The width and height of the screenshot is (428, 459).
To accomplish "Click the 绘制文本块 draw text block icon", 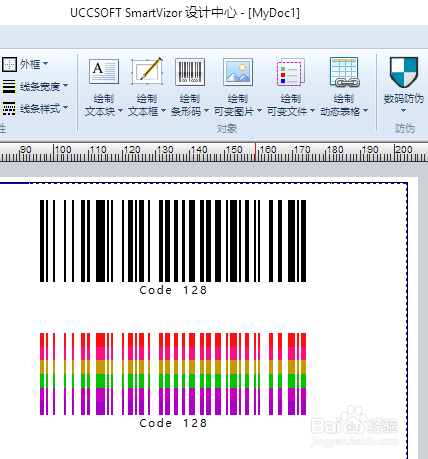I will coord(104,71).
